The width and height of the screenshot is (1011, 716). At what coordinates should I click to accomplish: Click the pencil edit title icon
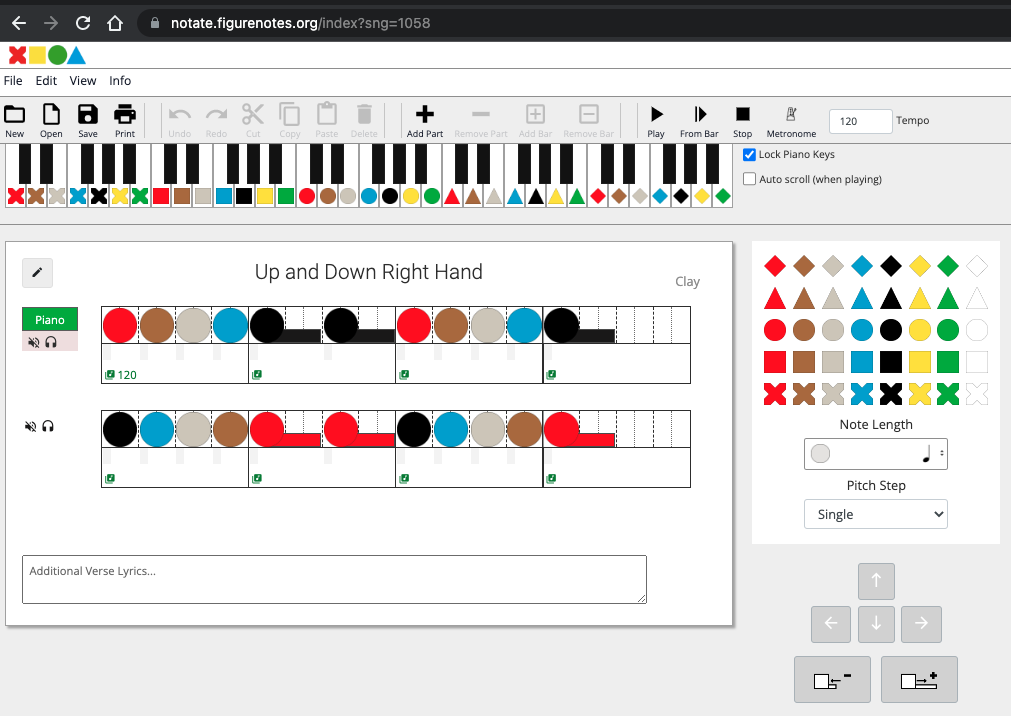tap(37, 272)
